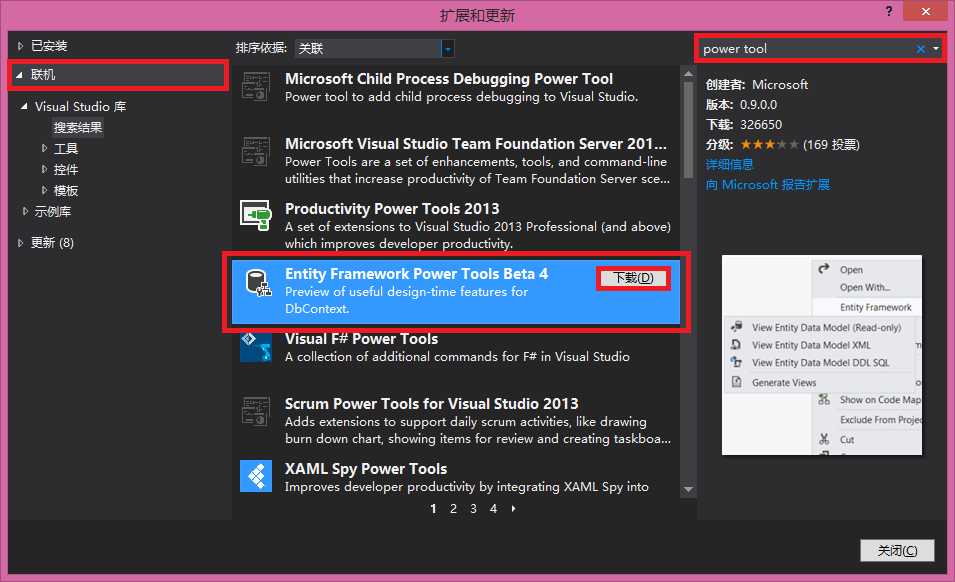
Task: Open the search options dropdown arrow
Action: (936, 49)
